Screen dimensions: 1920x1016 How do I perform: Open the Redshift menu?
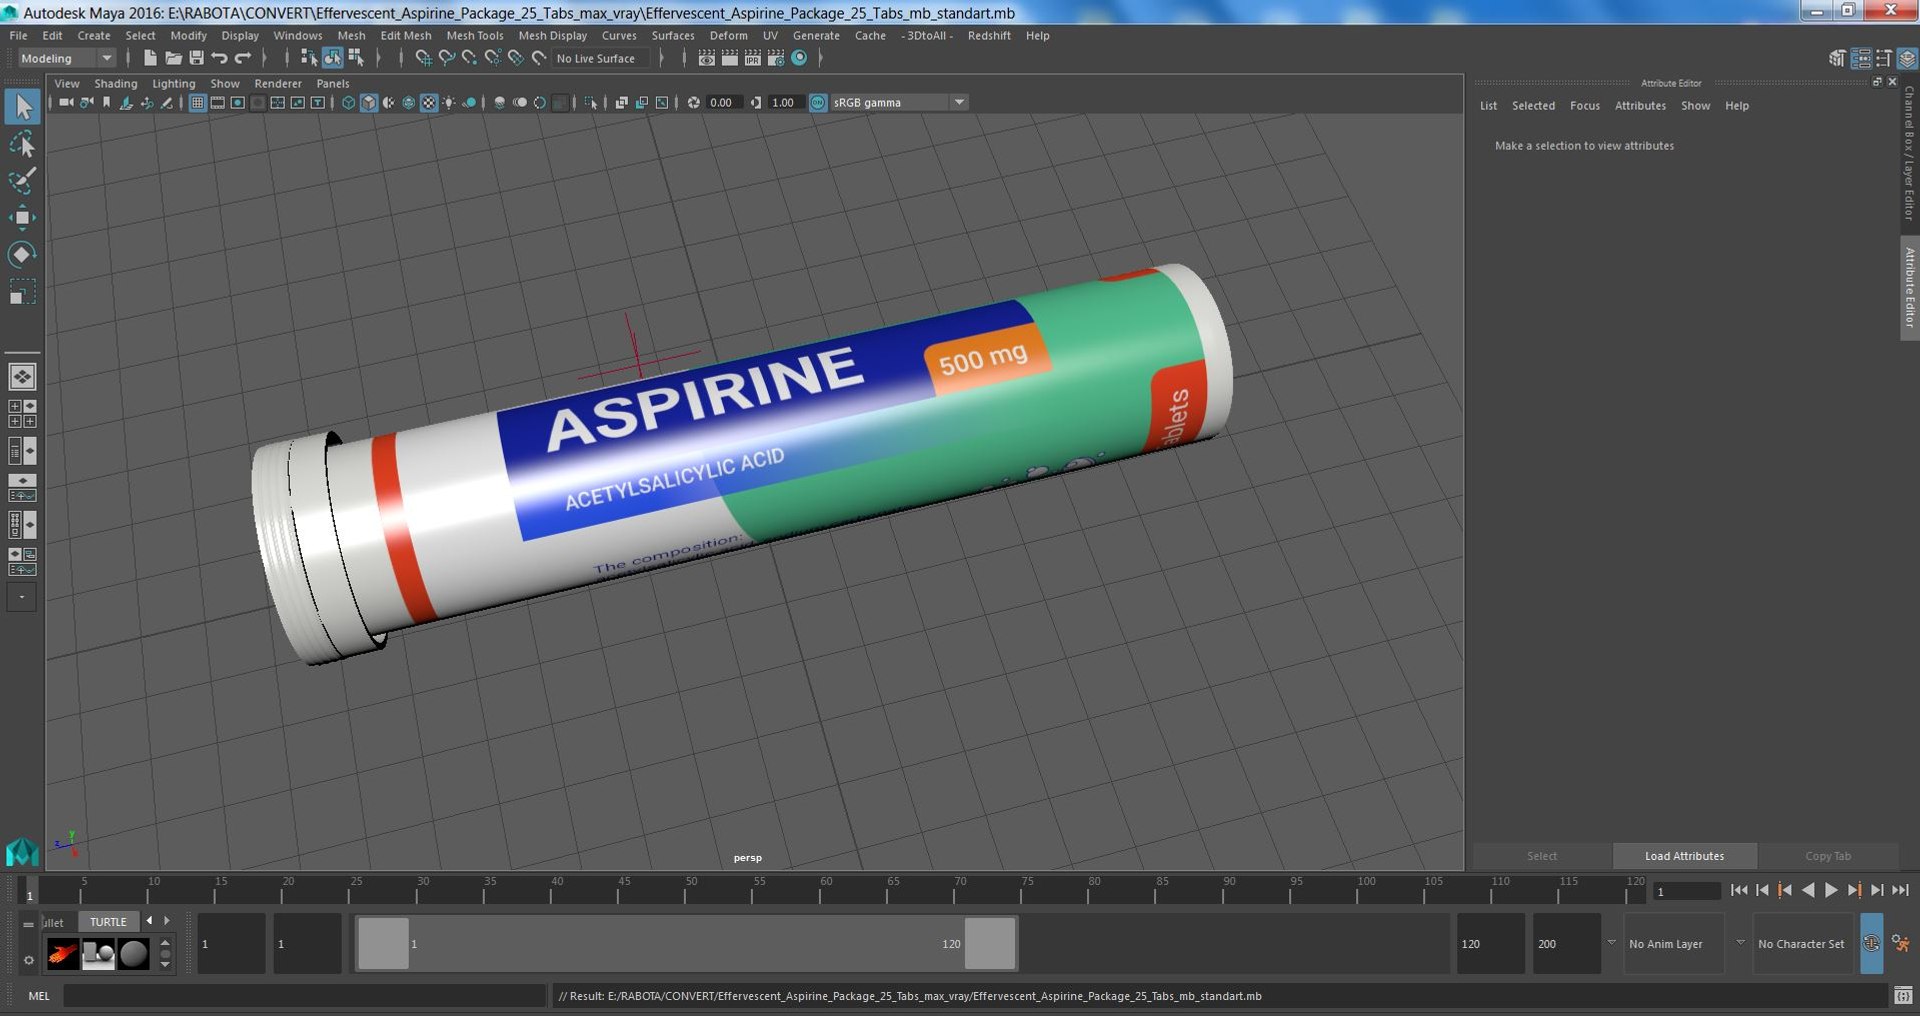click(989, 35)
